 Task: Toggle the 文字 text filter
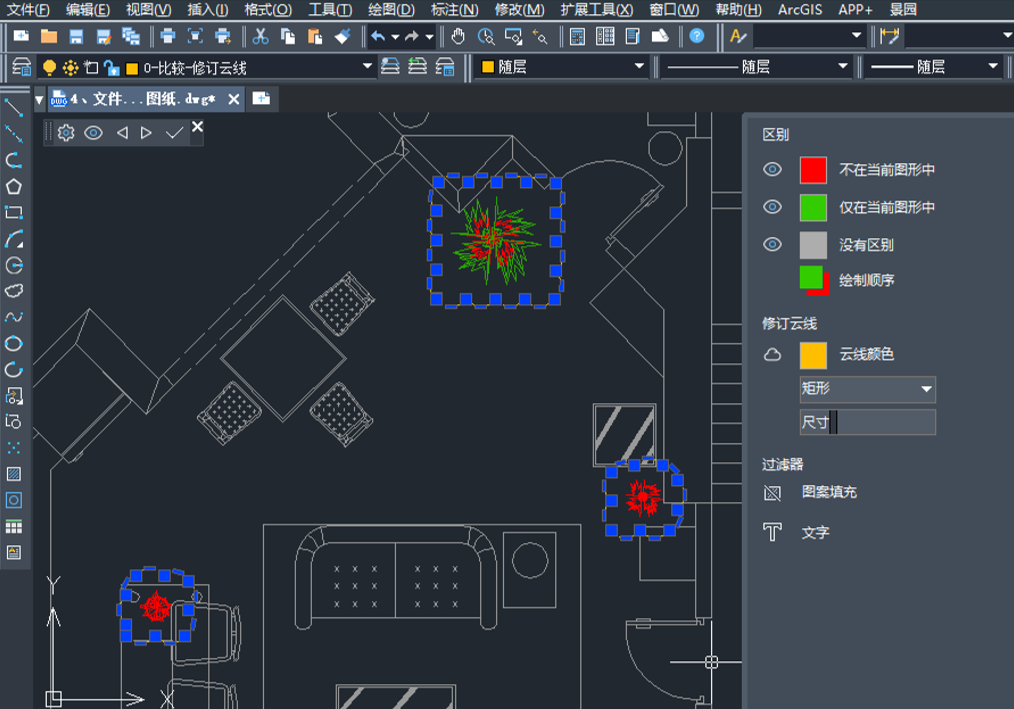point(772,532)
